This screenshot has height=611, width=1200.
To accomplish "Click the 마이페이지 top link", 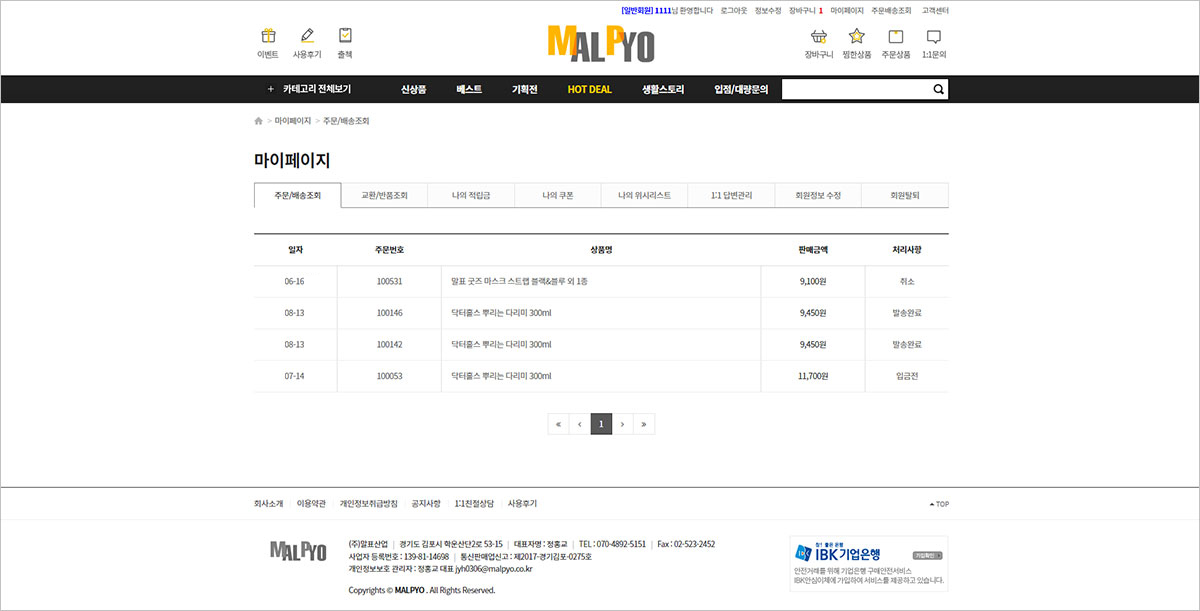I will (x=847, y=10).
